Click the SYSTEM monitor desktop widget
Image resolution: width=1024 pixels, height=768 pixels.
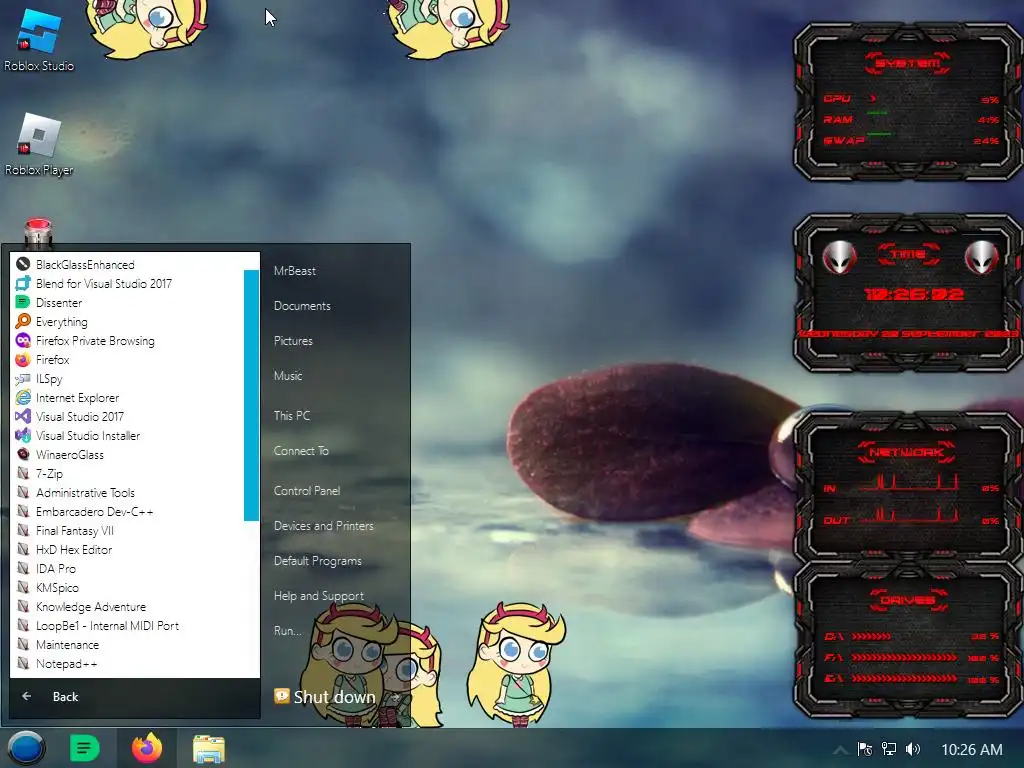(x=907, y=103)
